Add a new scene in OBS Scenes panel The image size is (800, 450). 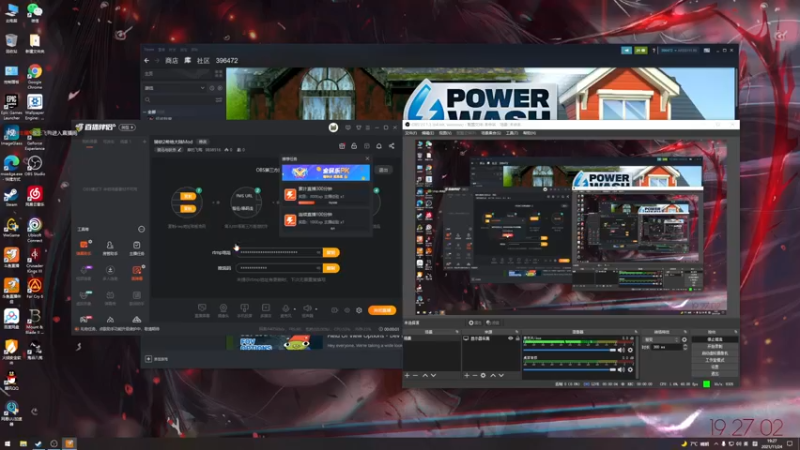(x=407, y=376)
